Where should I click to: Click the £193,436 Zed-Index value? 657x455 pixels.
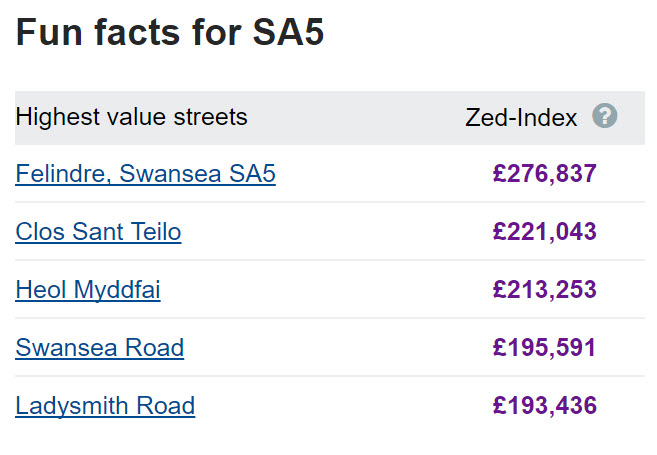click(544, 406)
